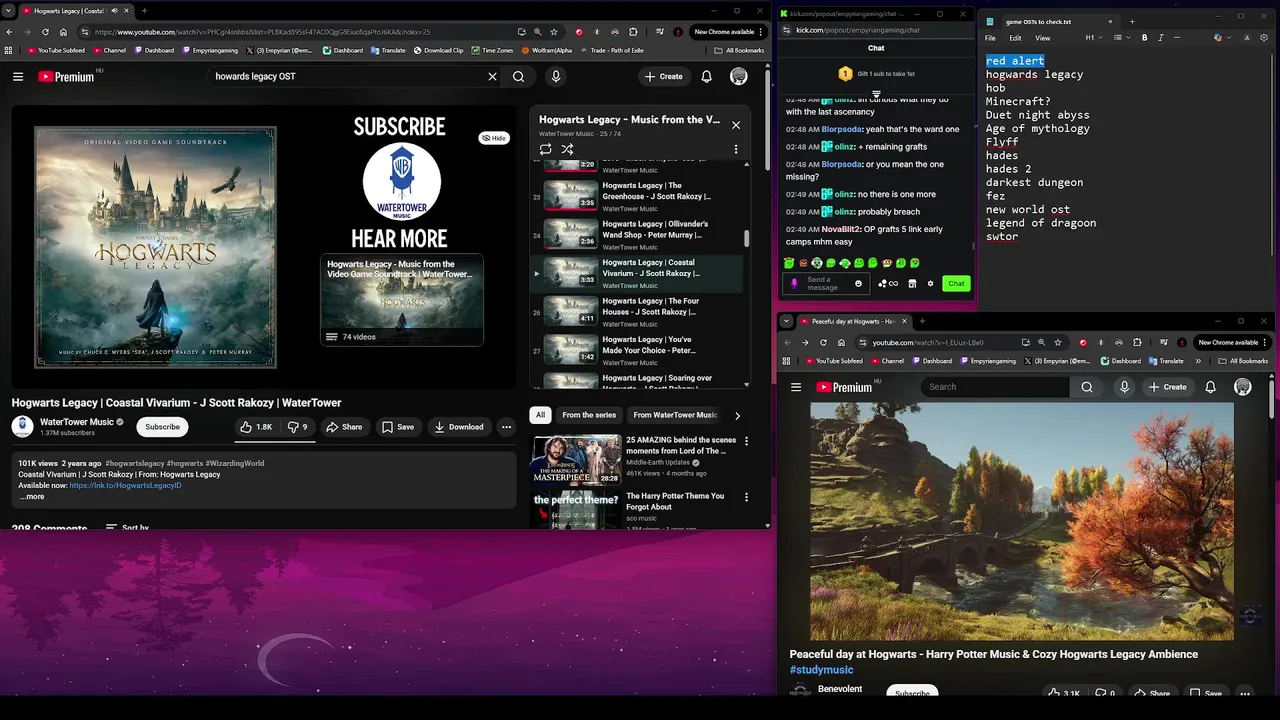Toggle loop playlist in Hogwarts Legacy playlist panel
Screen dimensions: 1280x720
tap(545, 149)
